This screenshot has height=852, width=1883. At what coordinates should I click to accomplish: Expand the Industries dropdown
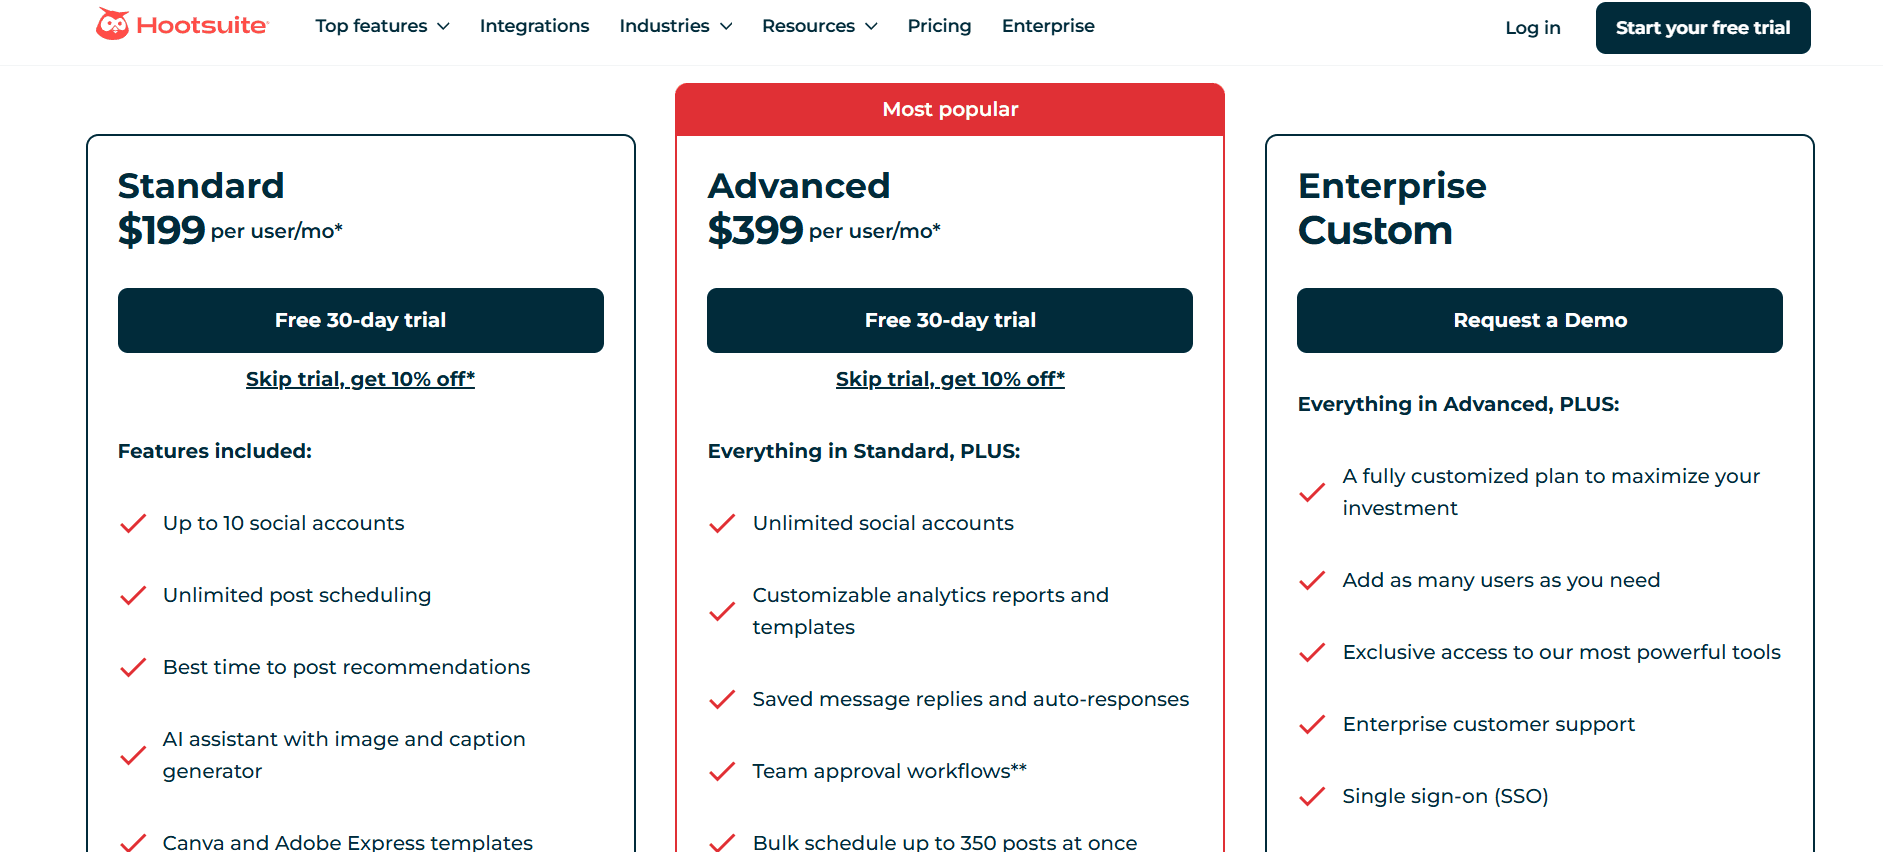tap(676, 26)
